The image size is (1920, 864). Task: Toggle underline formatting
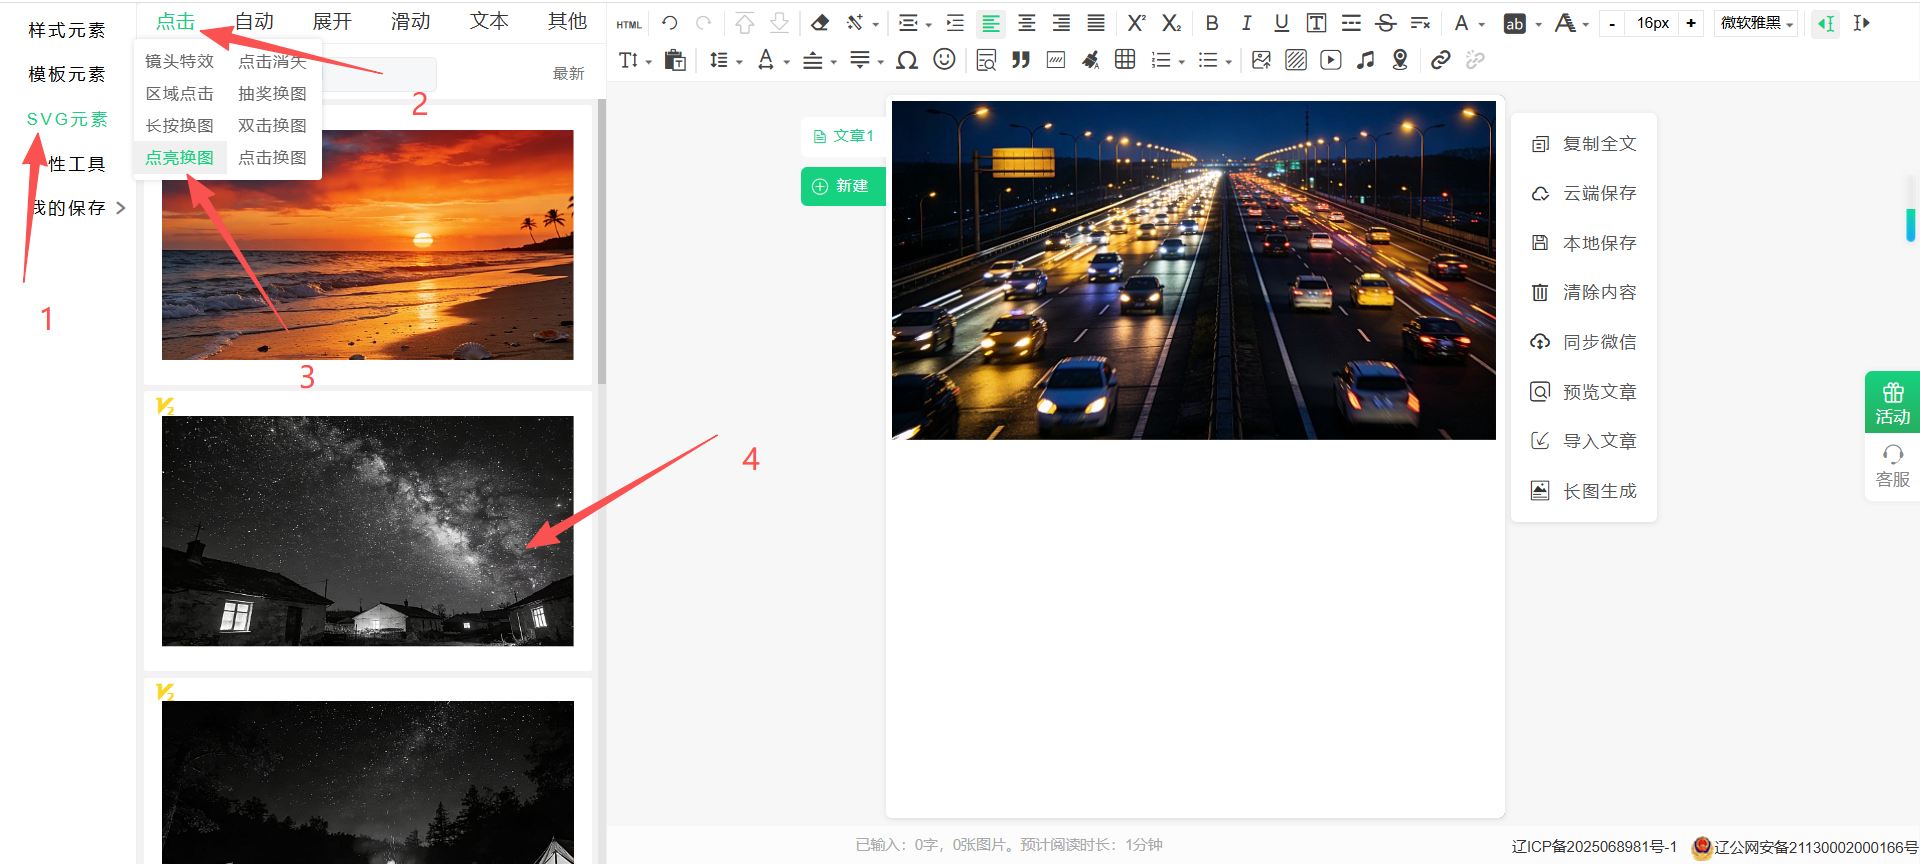1281,23
